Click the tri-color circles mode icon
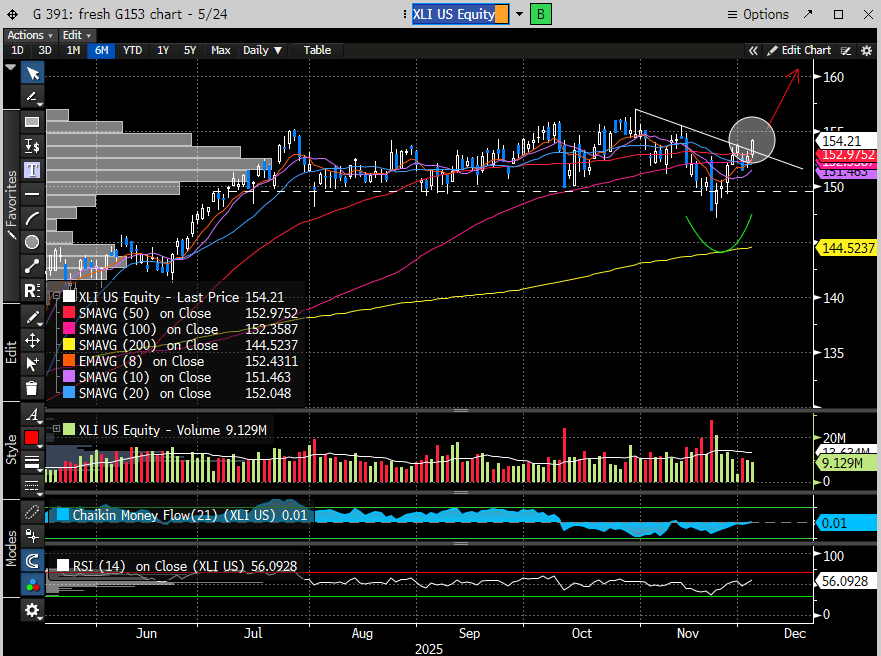Viewport: 881px width, 656px height. (x=33, y=585)
